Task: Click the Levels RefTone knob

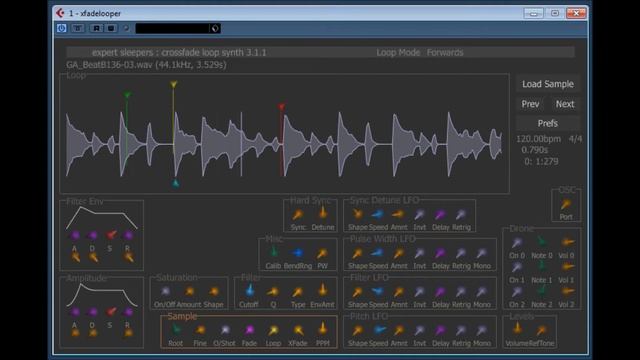Action: (542, 330)
